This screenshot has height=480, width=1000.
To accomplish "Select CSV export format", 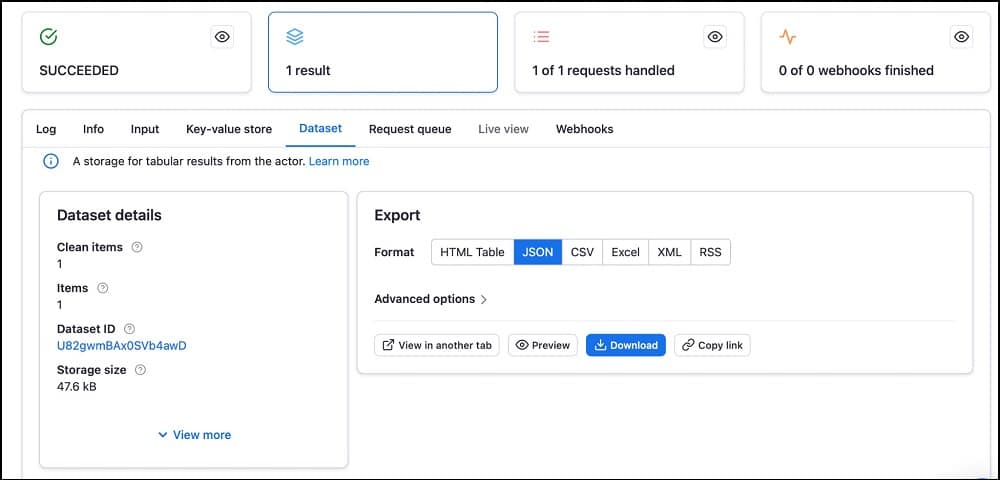I will pos(582,252).
